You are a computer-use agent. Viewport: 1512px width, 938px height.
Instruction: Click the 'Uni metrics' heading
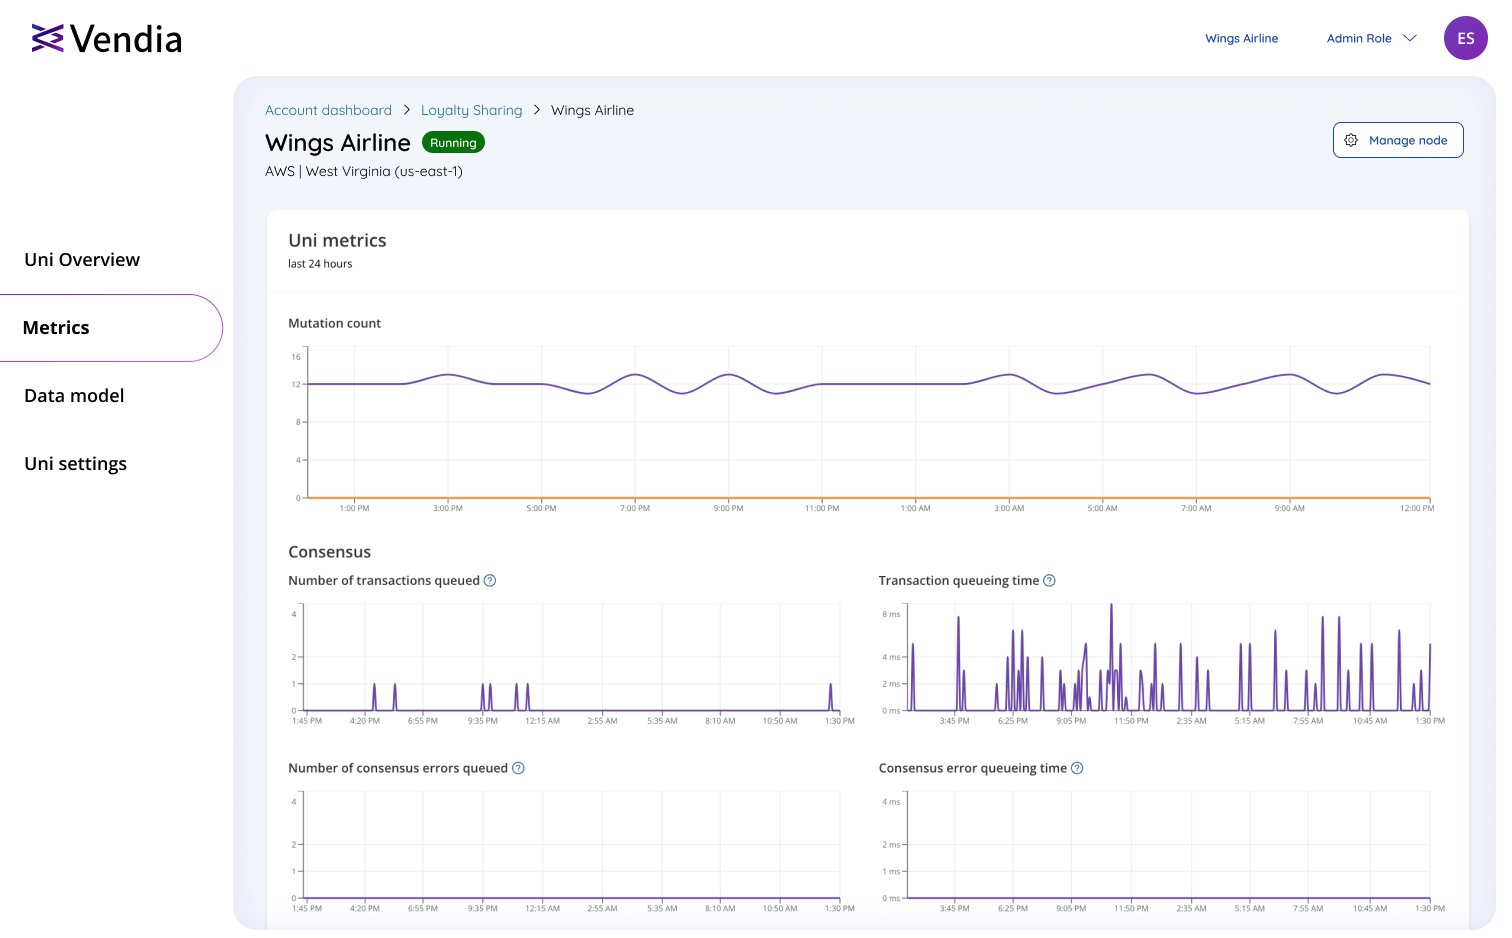(x=337, y=240)
